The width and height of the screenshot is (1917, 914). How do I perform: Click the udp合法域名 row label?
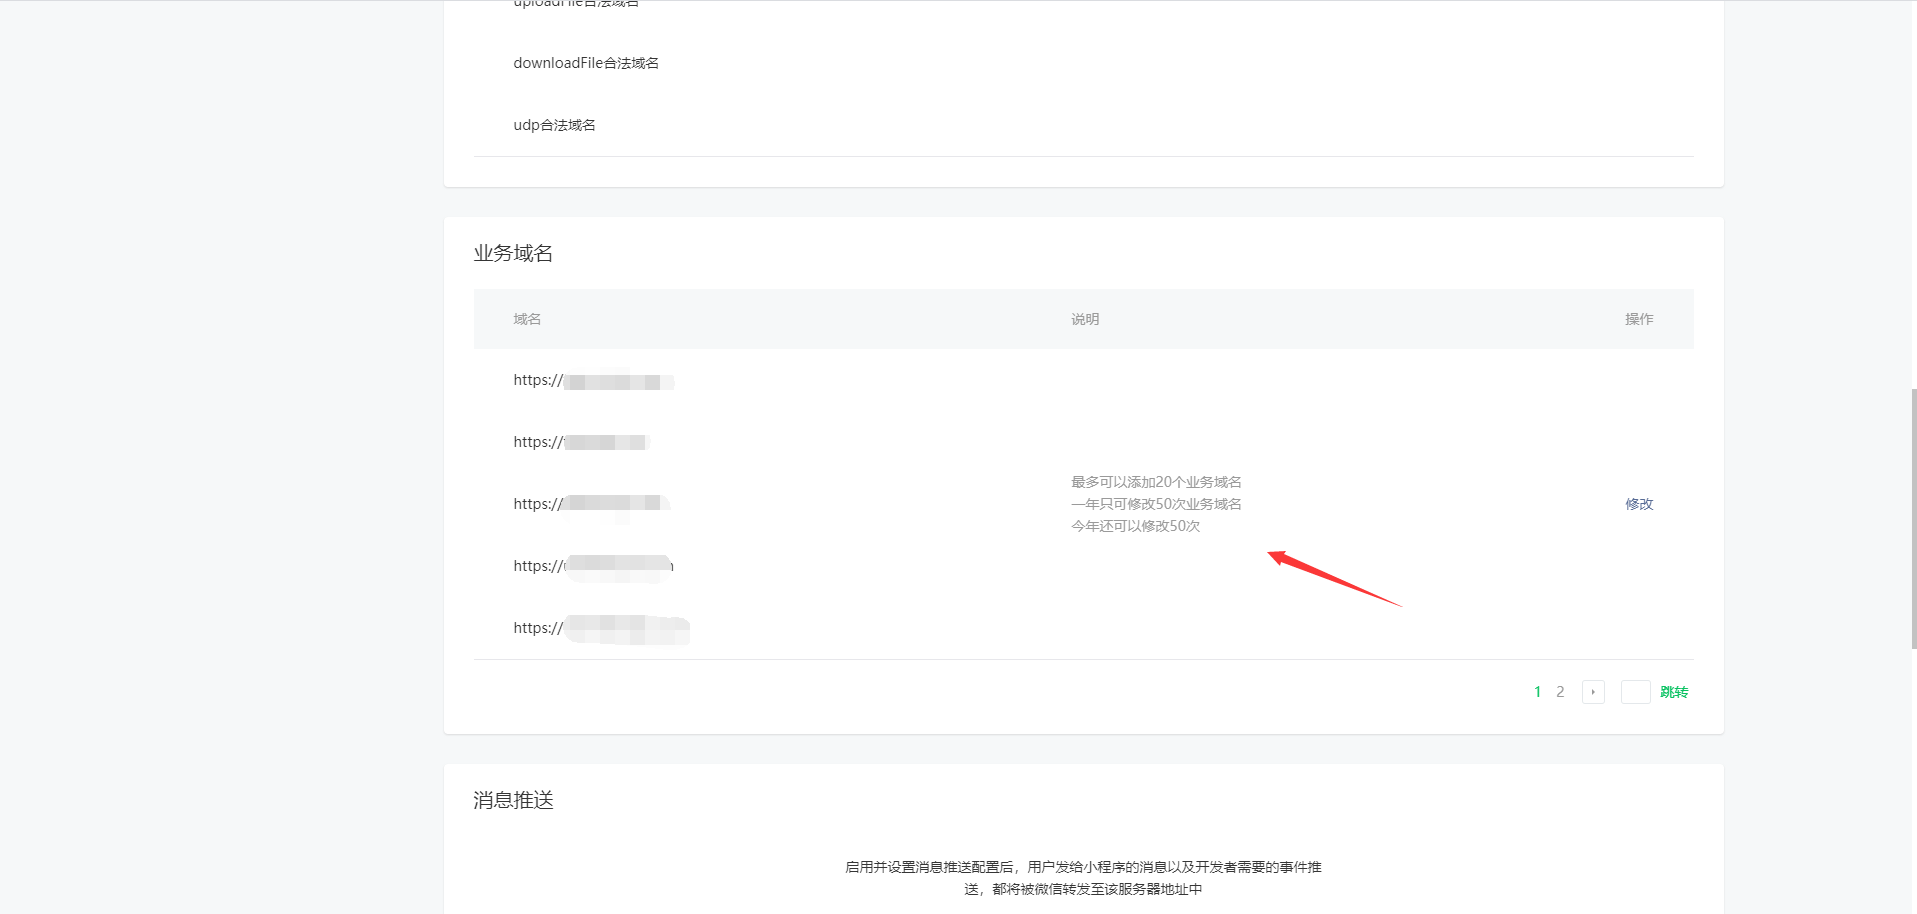coord(554,125)
